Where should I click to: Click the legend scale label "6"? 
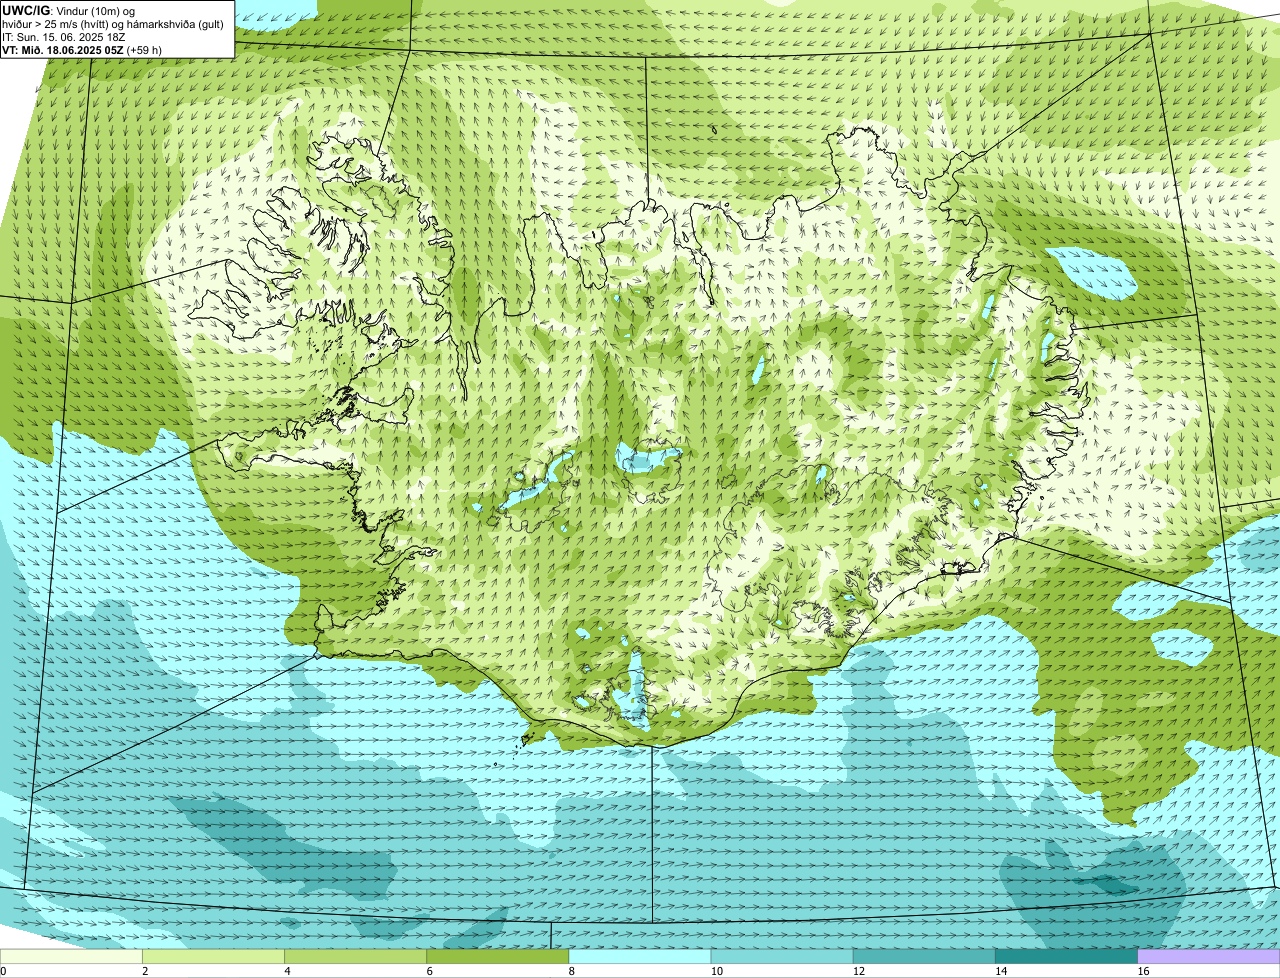[x=429, y=971]
